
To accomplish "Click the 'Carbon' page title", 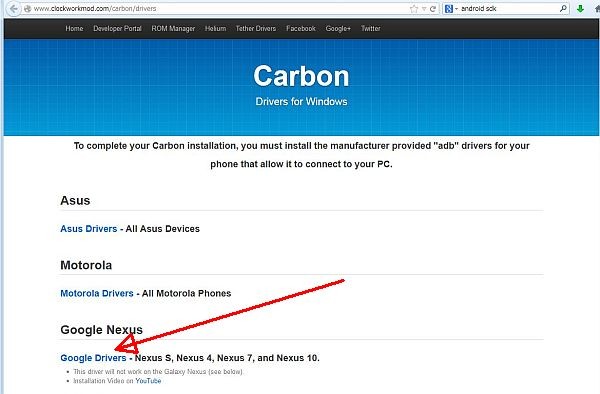I will tap(301, 76).
